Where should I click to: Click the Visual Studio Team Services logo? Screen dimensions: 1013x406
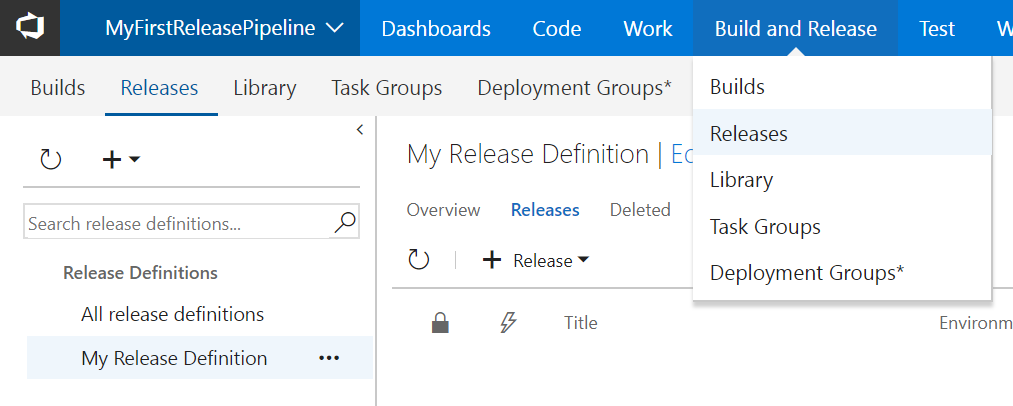(x=29, y=28)
